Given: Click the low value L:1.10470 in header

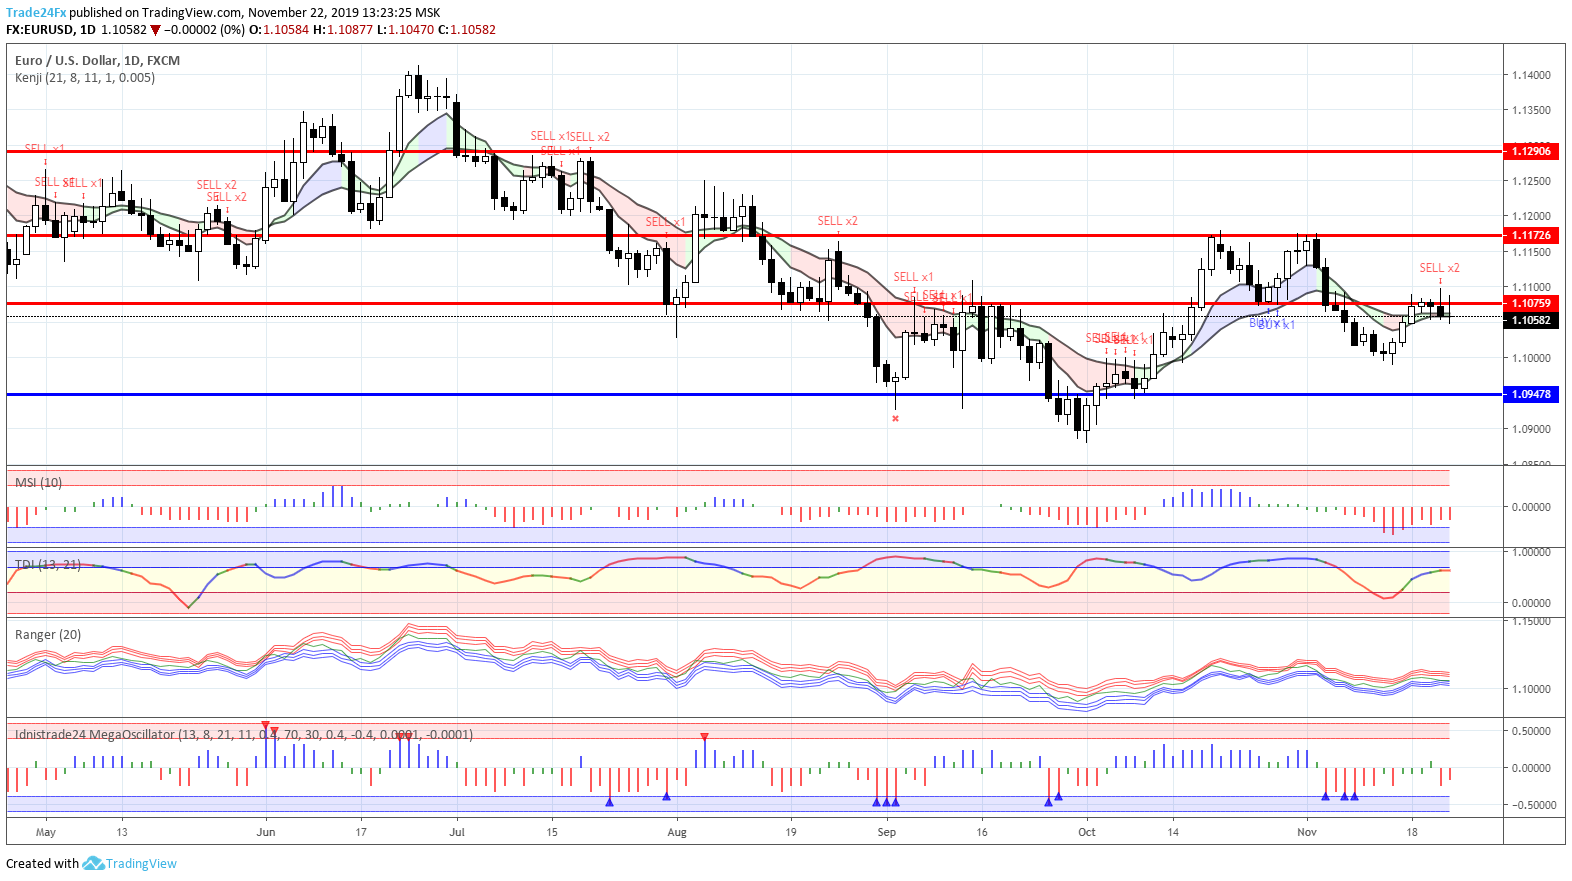Looking at the screenshot, I should [x=406, y=30].
